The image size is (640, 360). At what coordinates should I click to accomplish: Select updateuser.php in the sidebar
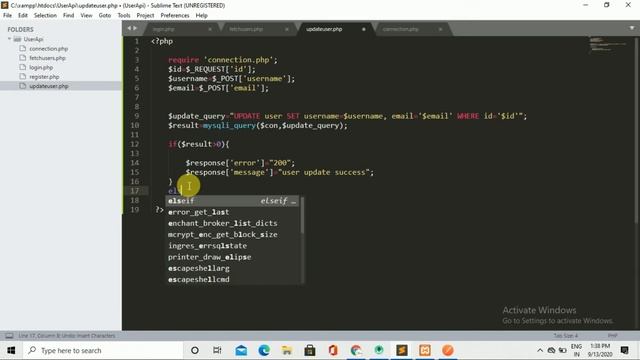49,86
